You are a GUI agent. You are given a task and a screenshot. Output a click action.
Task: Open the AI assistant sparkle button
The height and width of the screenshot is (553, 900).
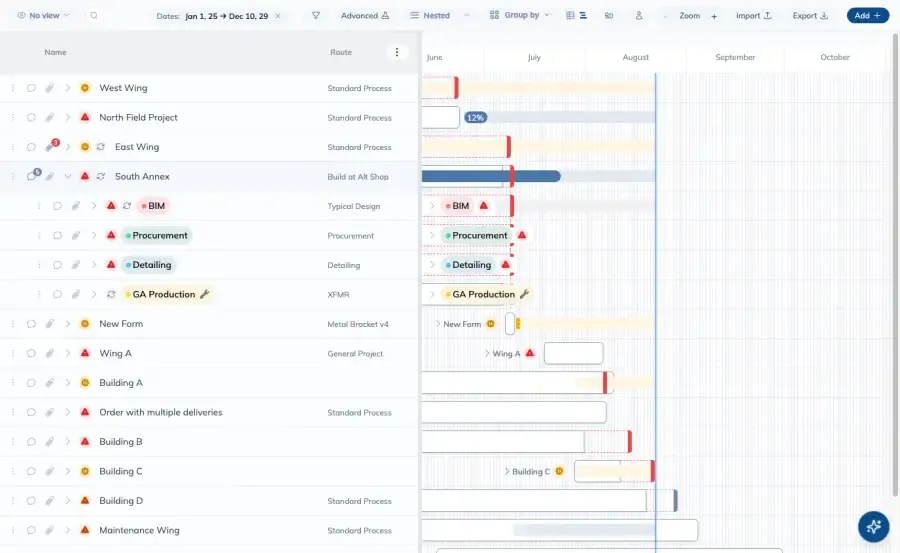[x=874, y=527]
